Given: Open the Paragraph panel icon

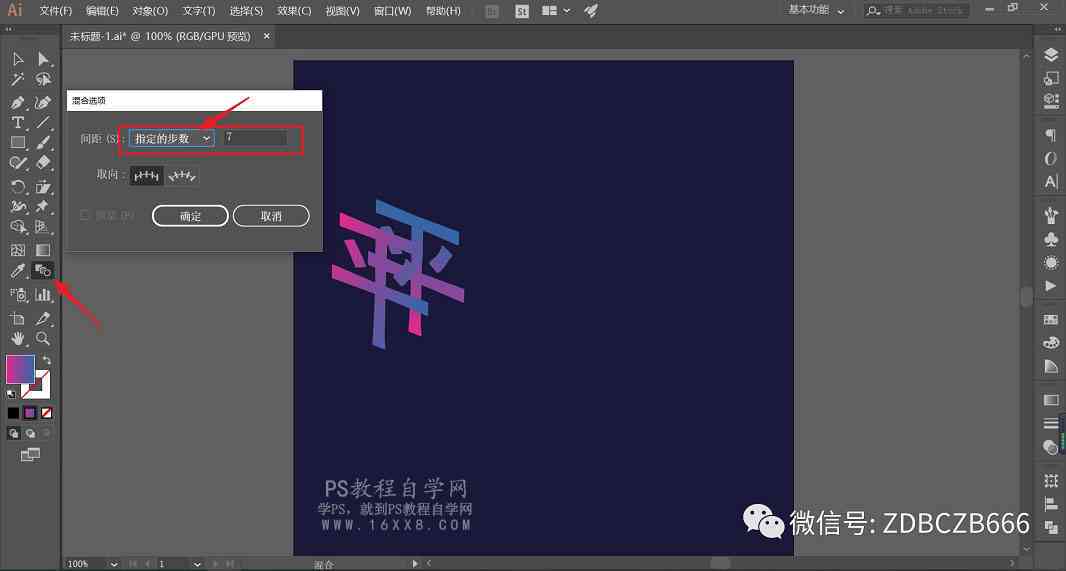Looking at the screenshot, I should [1051, 136].
